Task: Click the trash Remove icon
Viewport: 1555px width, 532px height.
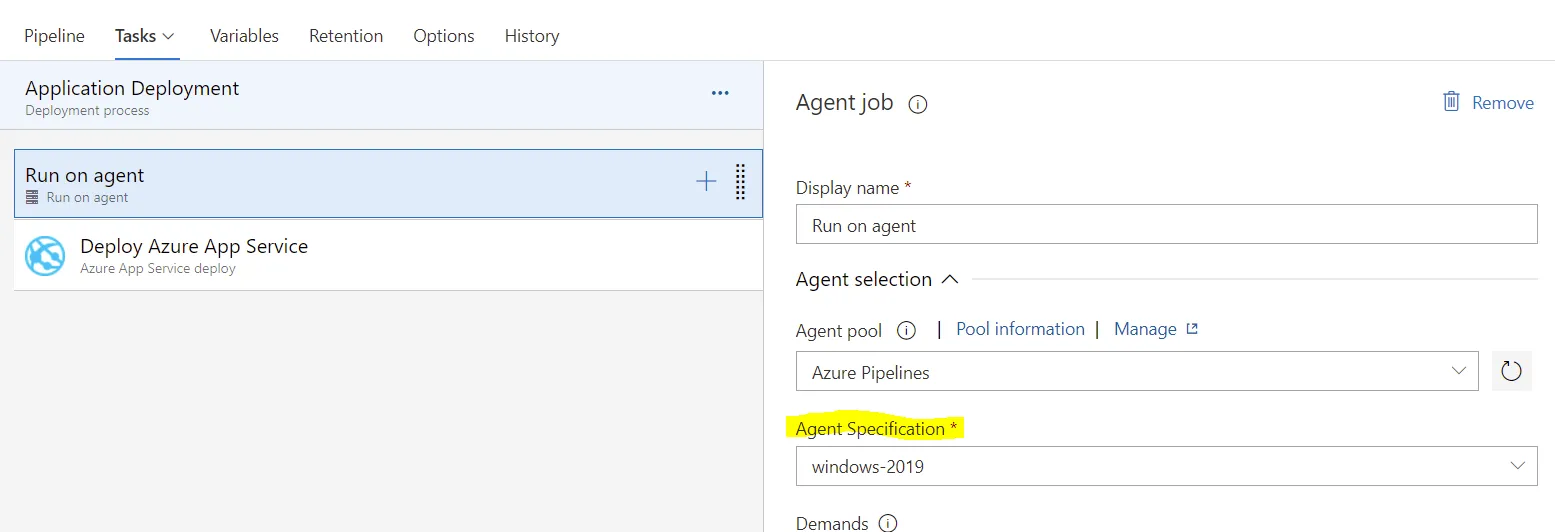Action: (x=1451, y=102)
